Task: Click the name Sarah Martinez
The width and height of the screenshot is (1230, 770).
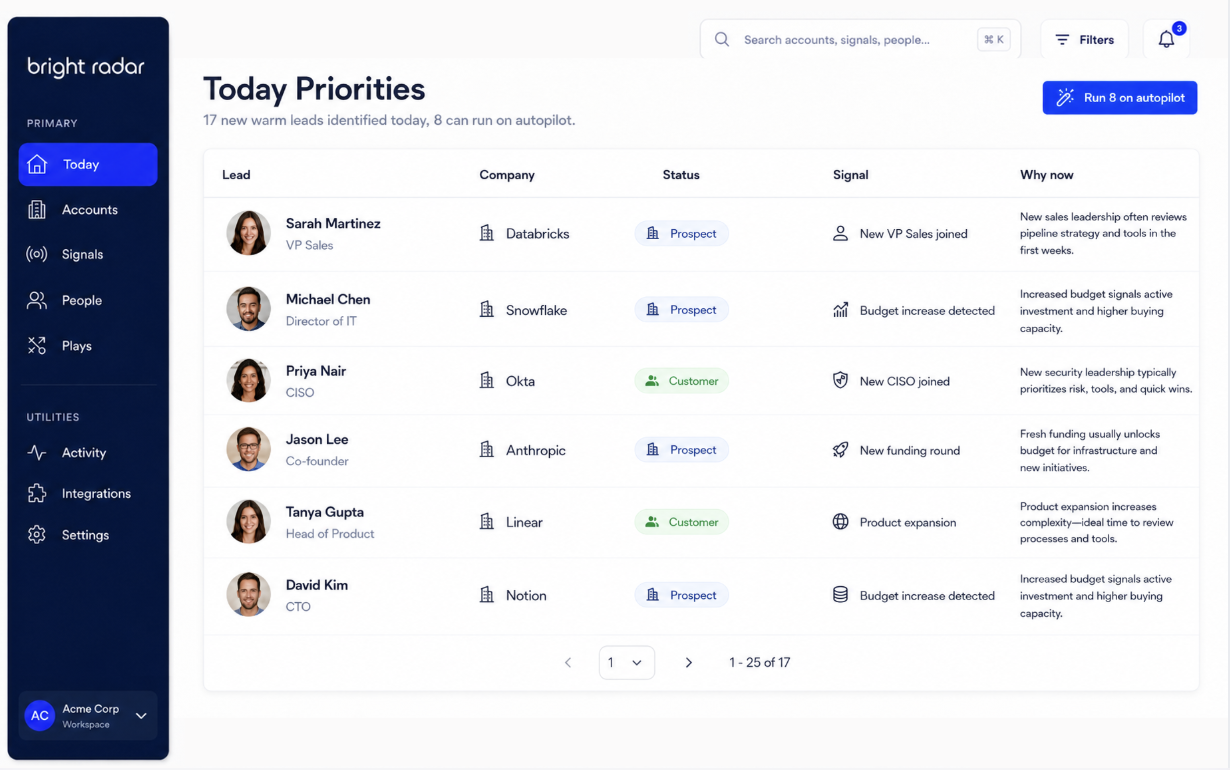Action: [333, 223]
